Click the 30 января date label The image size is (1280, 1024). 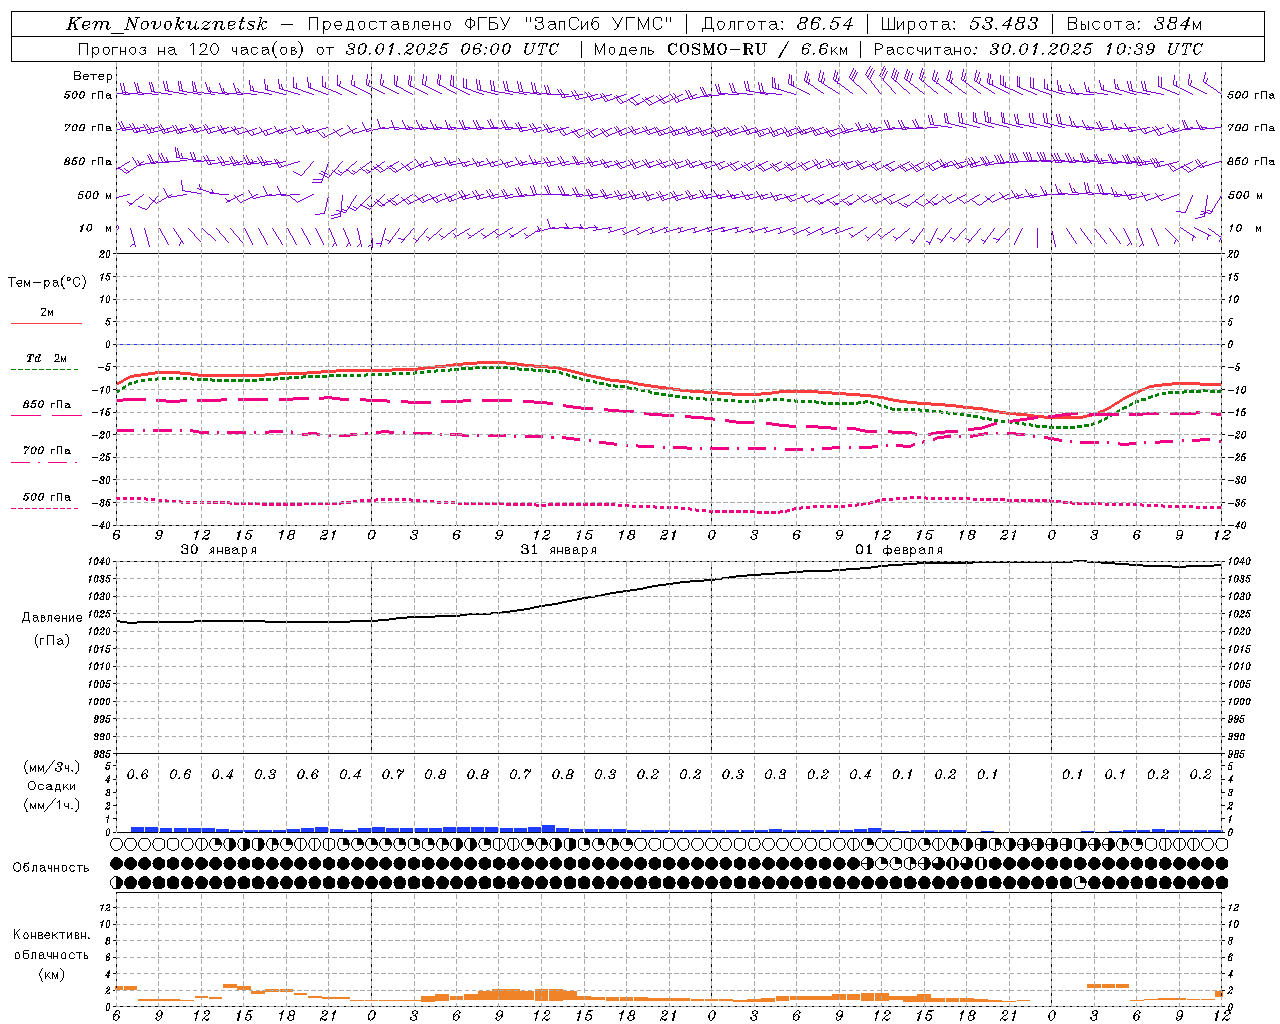click(x=218, y=550)
